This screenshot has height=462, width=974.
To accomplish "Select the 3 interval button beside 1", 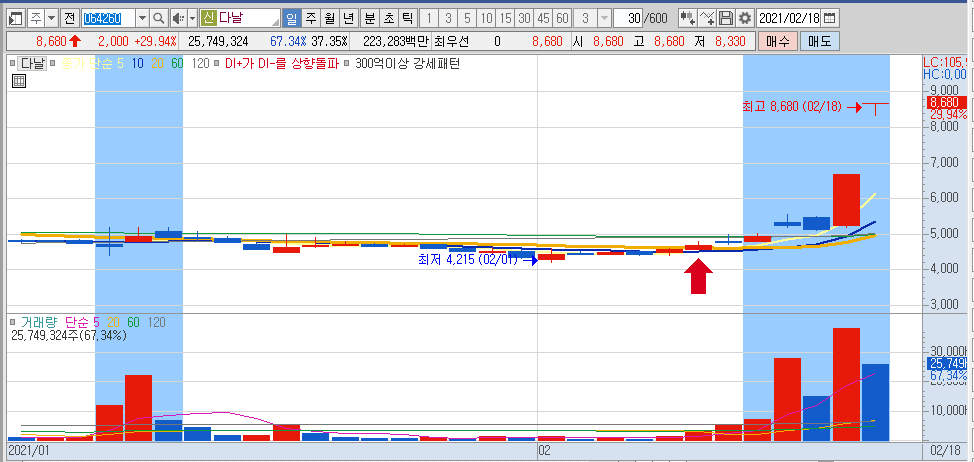I will [448, 19].
